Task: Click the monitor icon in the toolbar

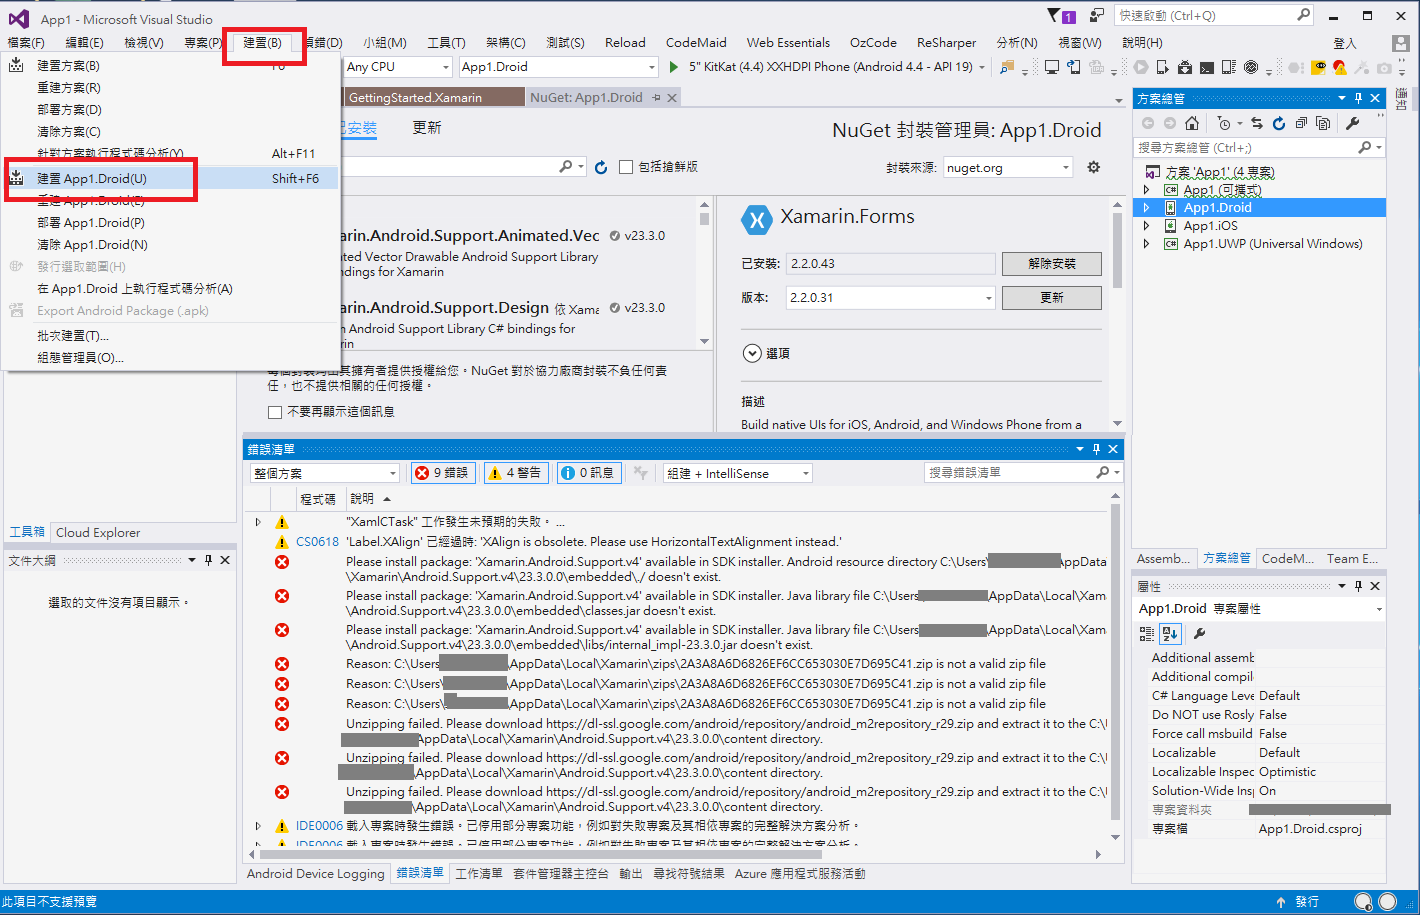Action: (x=1052, y=67)
